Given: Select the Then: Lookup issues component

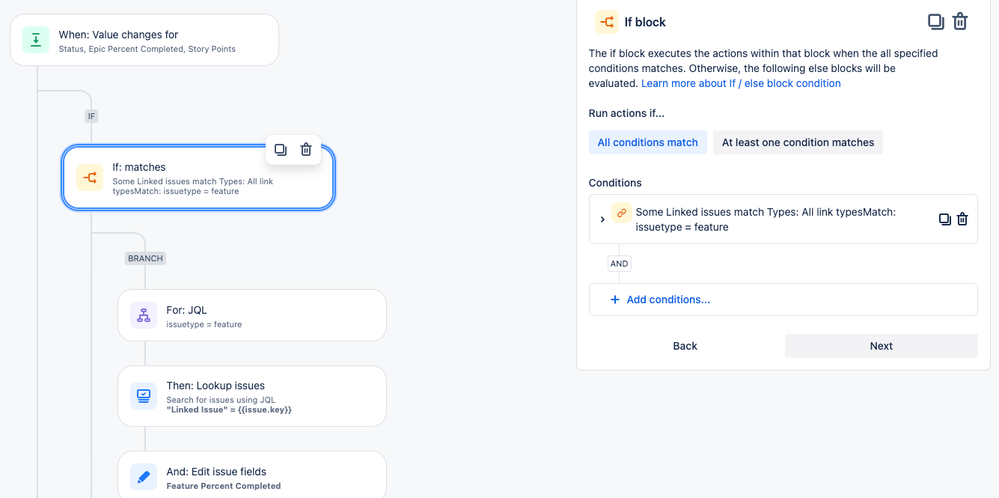Looking at the screenshot, I should (252, 396).
